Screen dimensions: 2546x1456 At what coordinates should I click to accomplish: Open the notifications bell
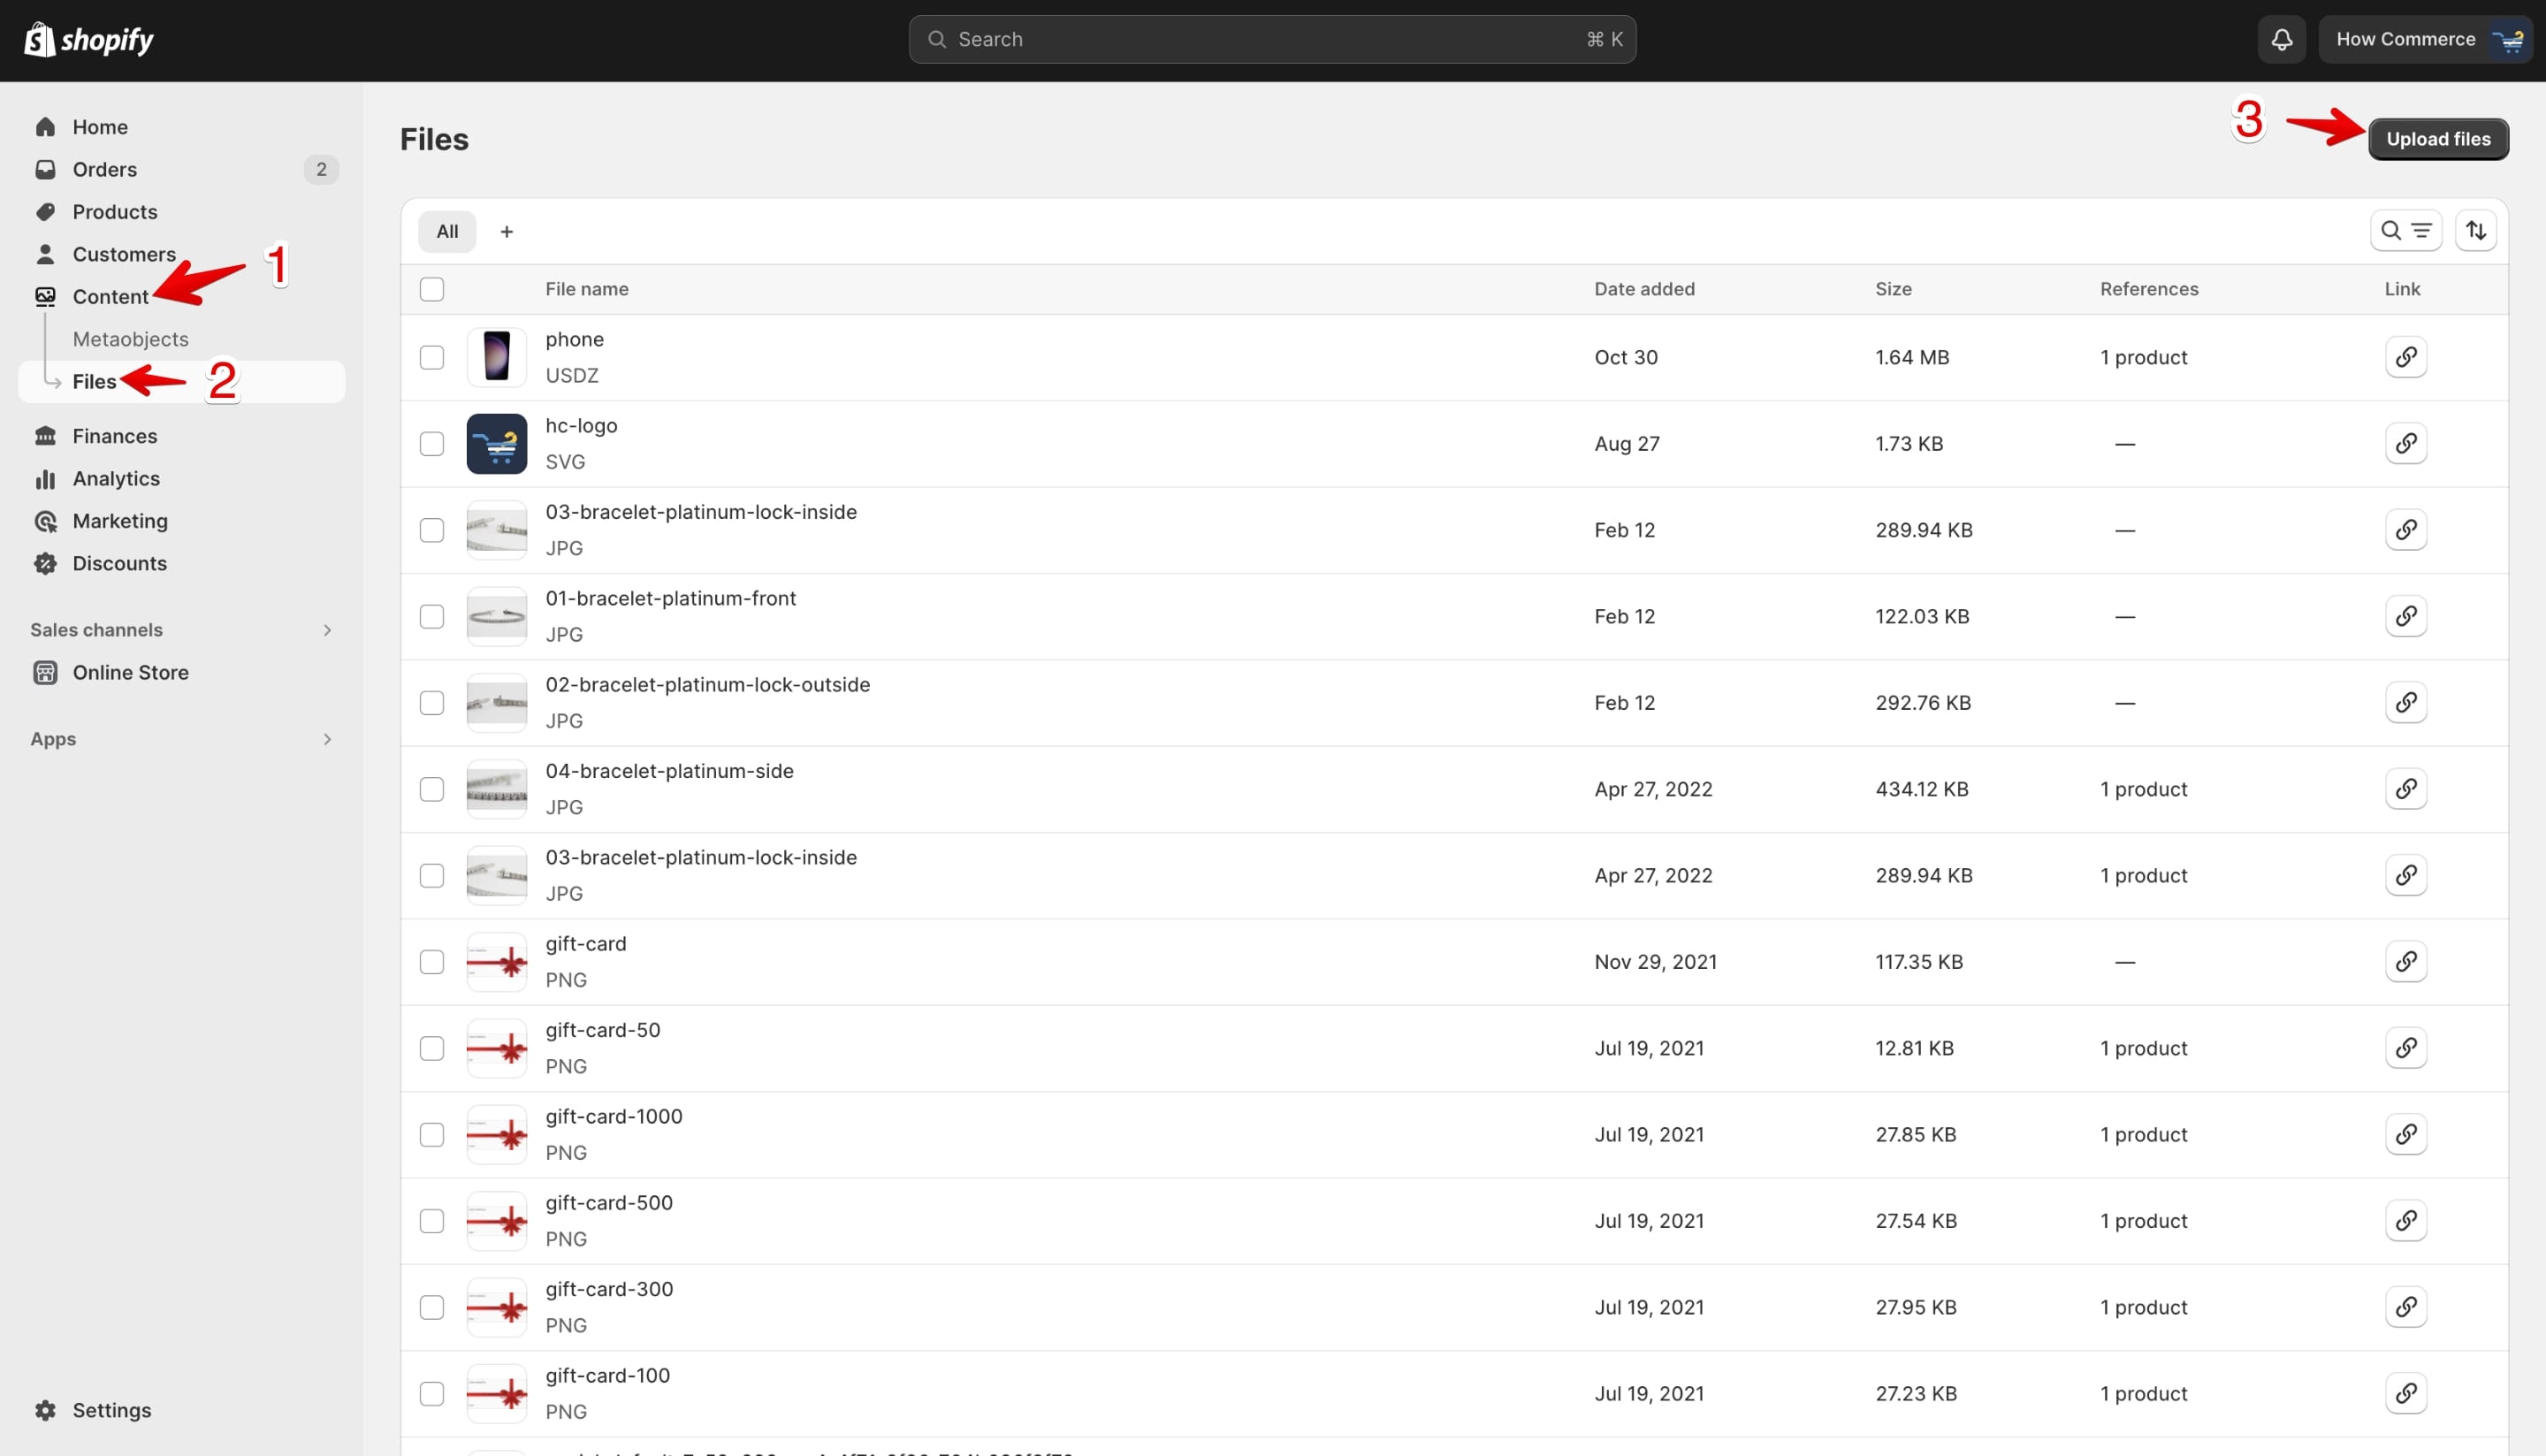coord(2281,39)
